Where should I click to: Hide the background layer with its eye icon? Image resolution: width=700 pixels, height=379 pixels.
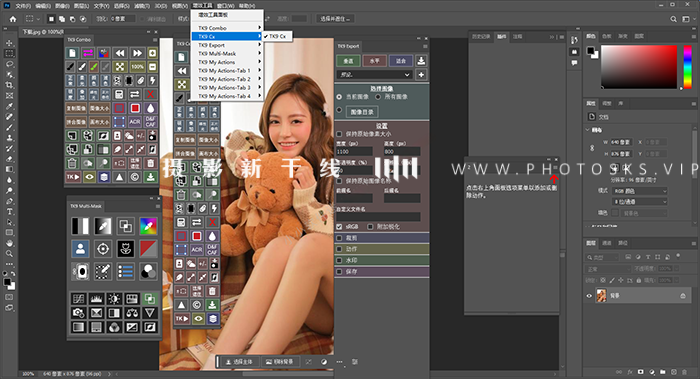point(589,296)
